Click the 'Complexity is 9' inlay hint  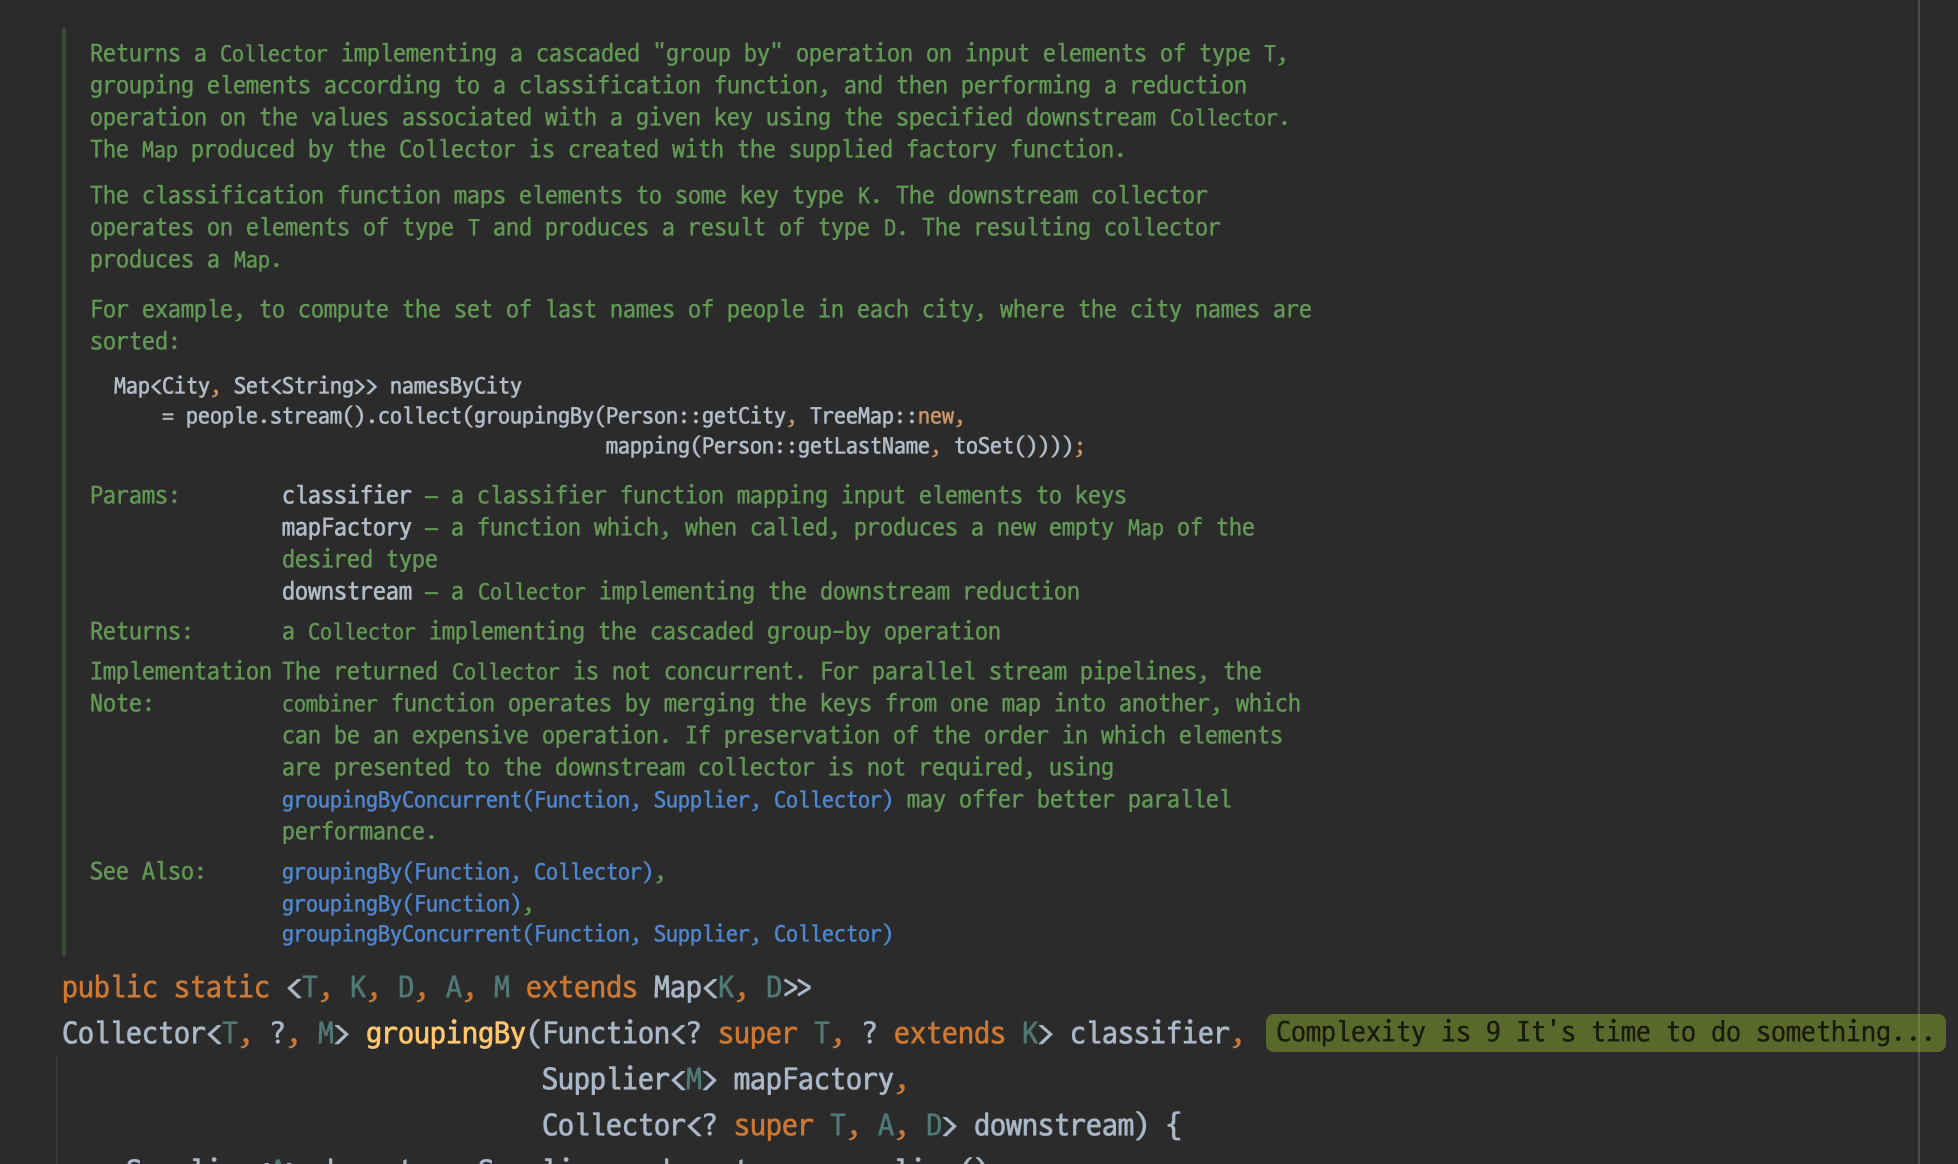(1604, 1032)
